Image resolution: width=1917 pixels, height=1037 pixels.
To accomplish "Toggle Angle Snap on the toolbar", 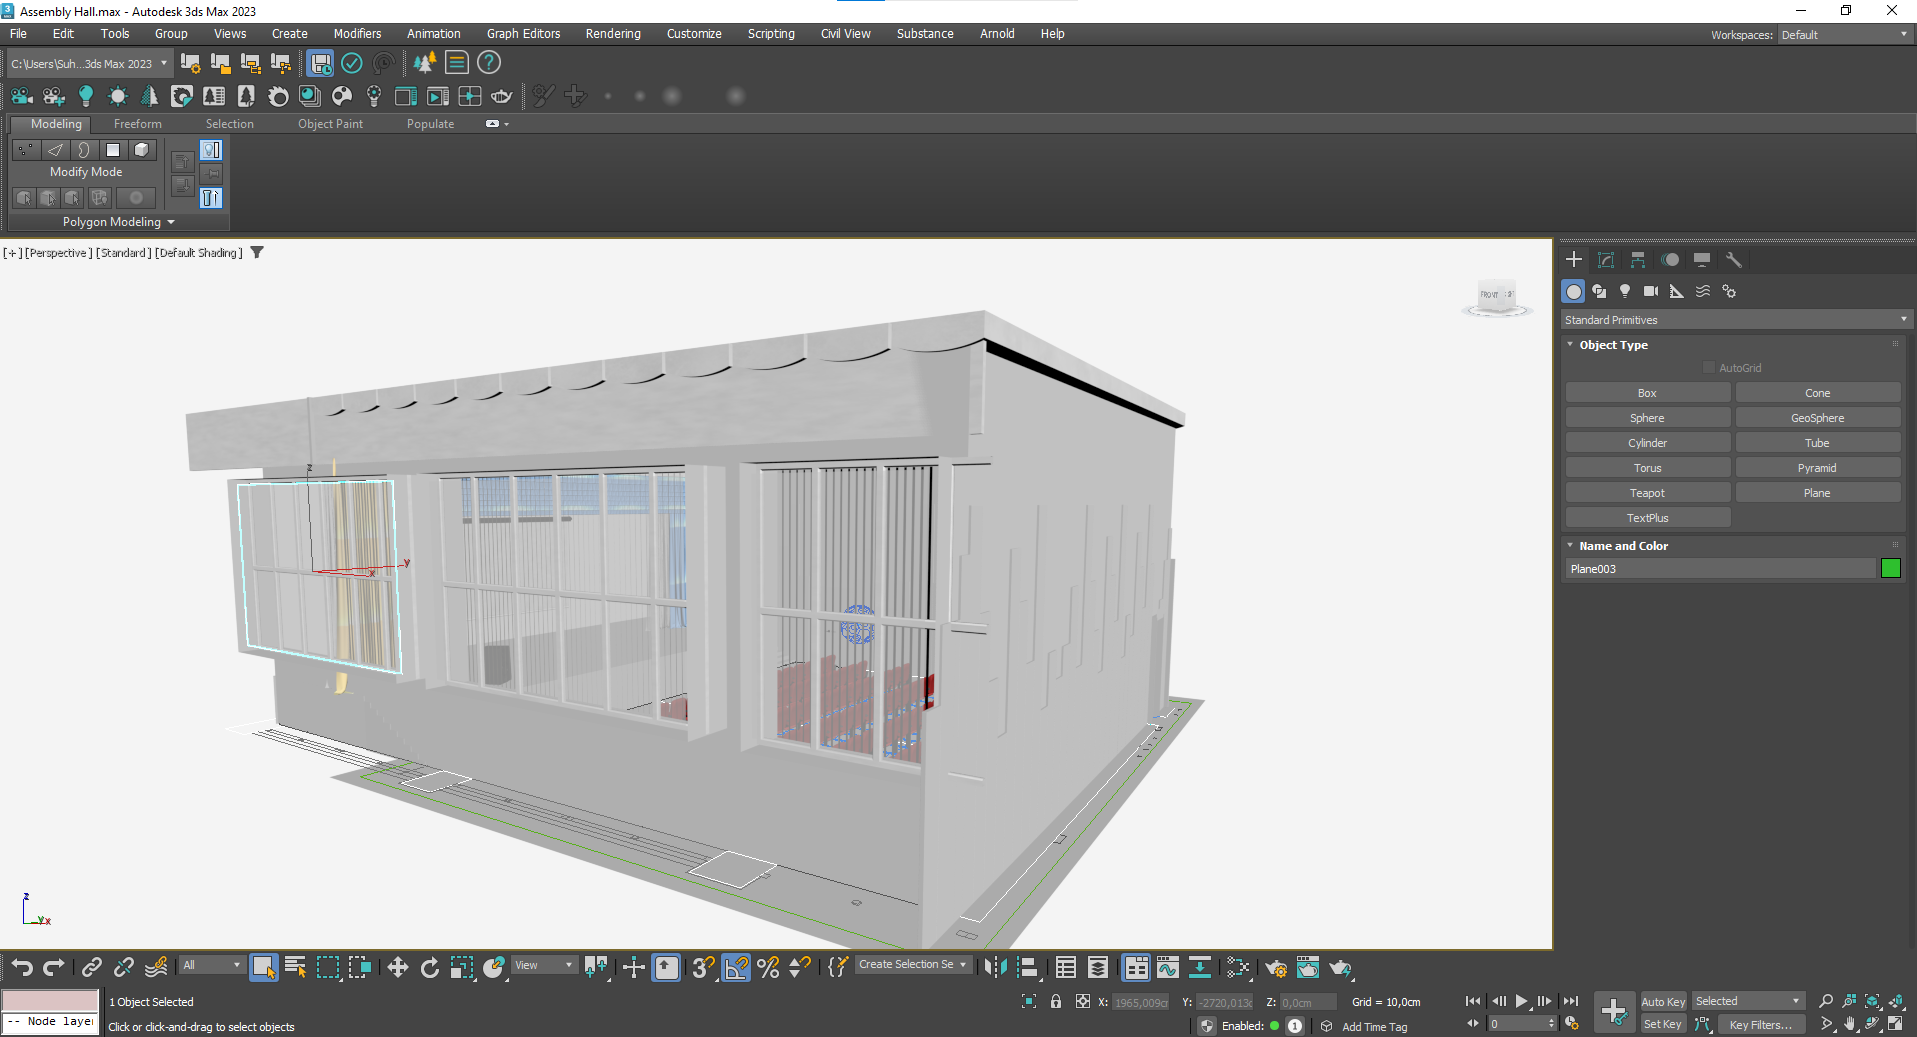I will click(736, 967).
